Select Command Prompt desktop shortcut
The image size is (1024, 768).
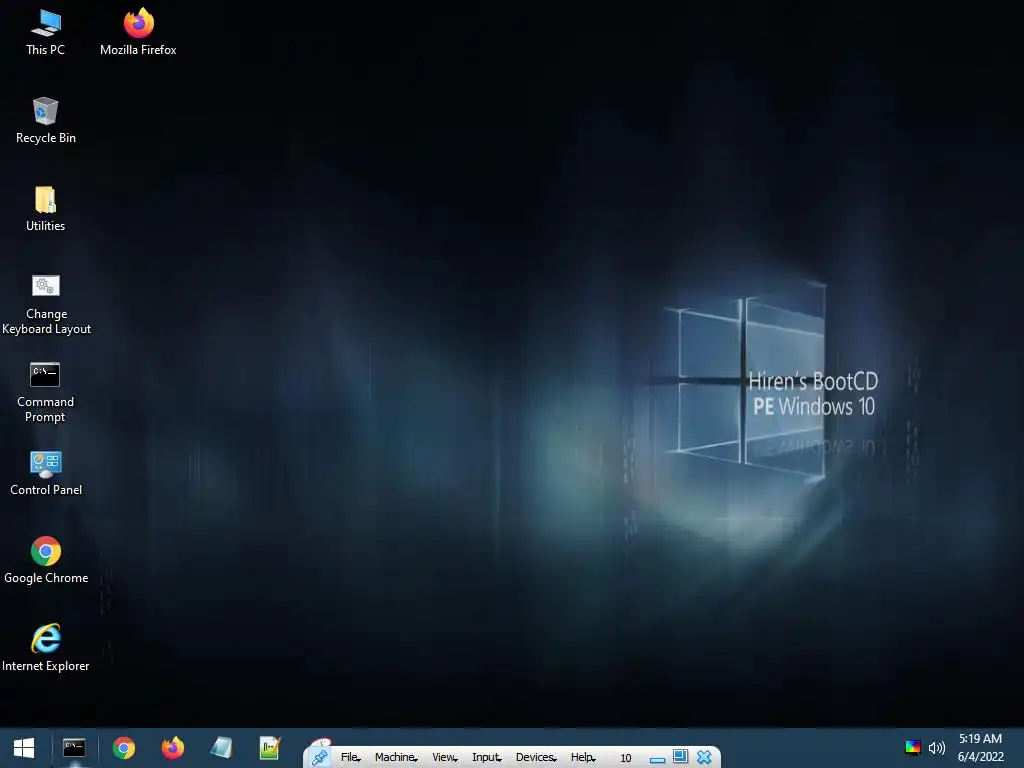(45, 392)
